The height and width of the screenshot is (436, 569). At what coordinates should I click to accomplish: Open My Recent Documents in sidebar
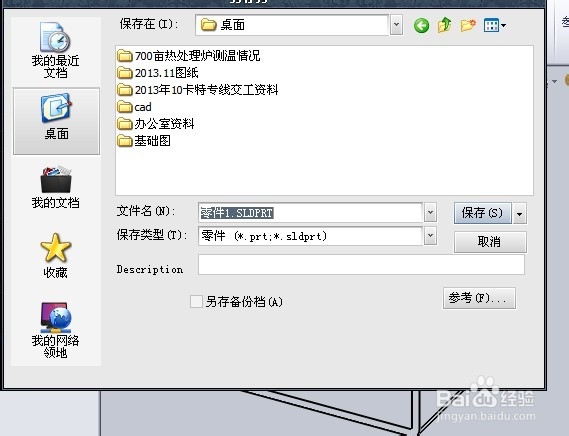tap(56, 50)
